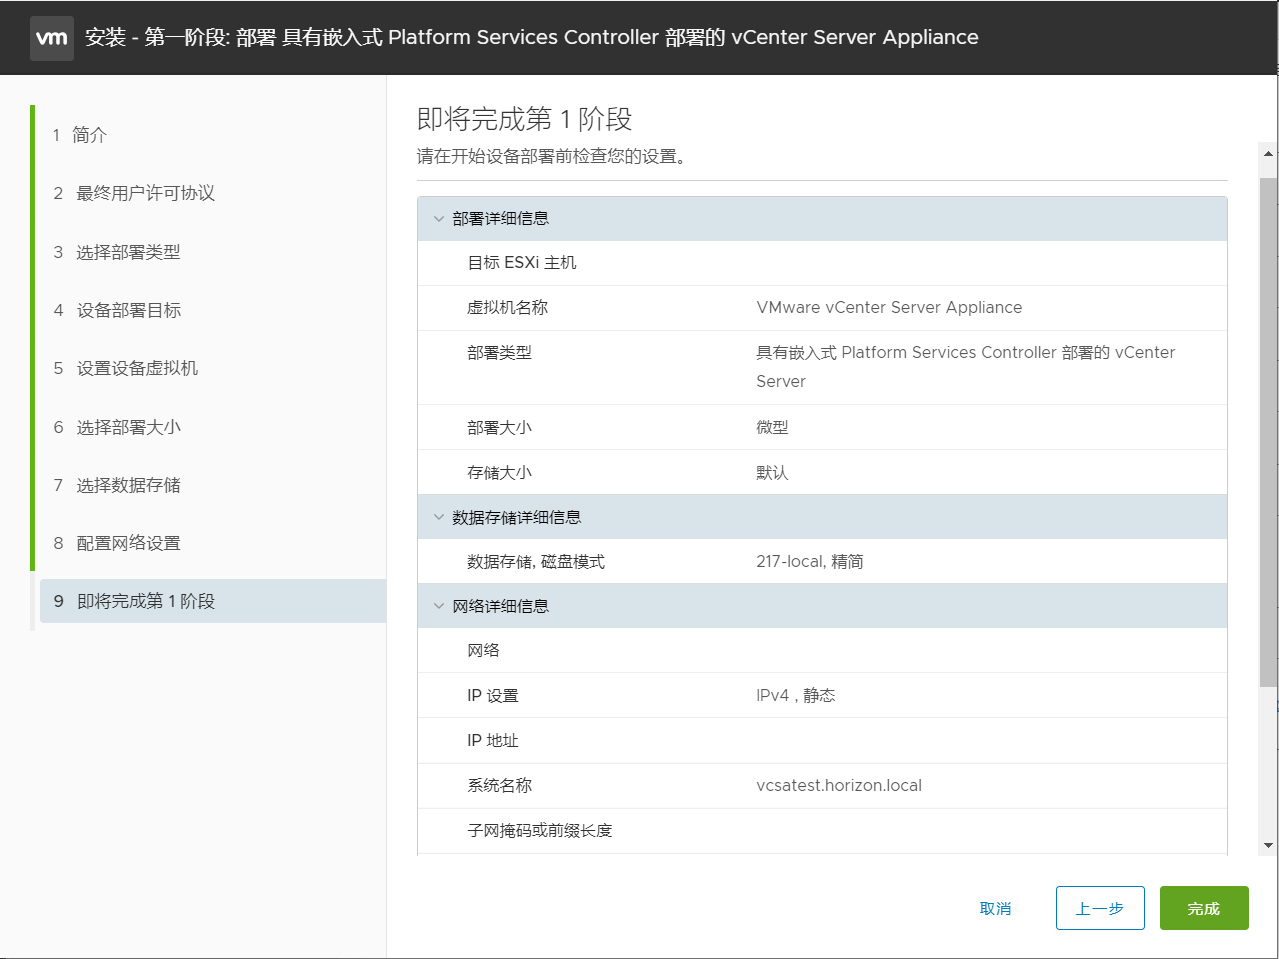Click the 上一步 back button
This screenshot has height=959, width=1279.
tap(1100, 908)
